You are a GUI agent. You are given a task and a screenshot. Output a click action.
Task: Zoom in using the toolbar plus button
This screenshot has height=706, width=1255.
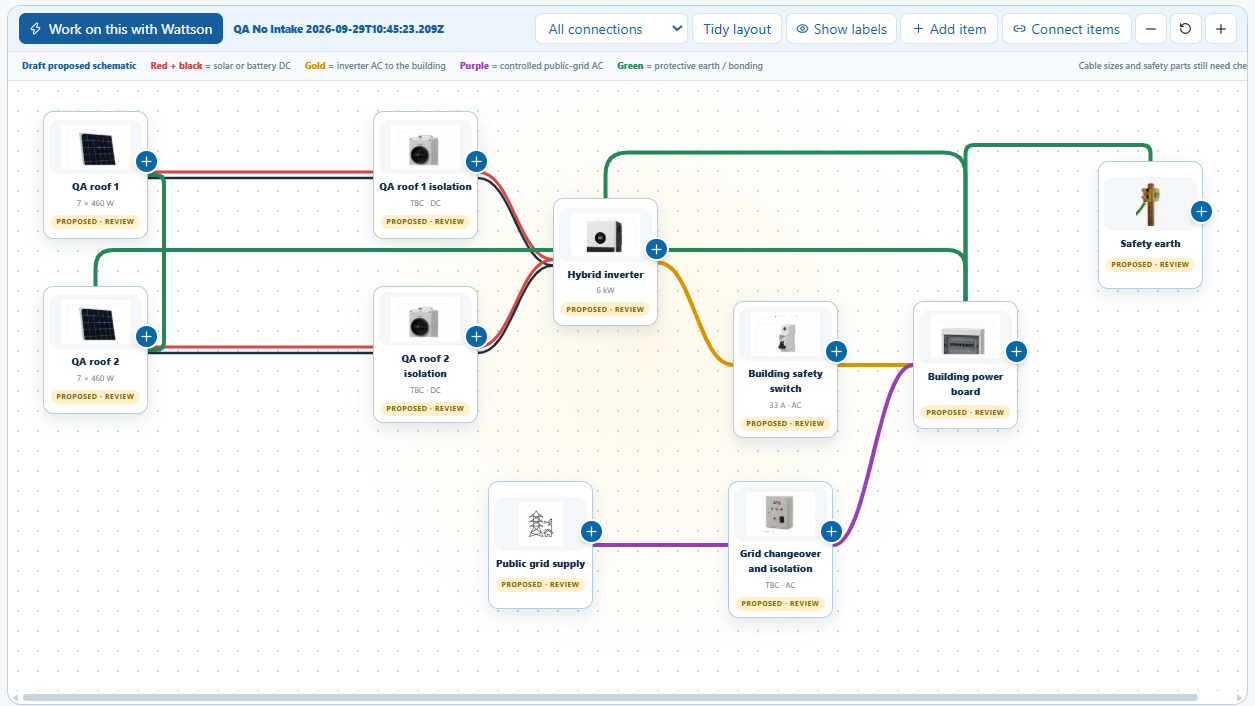tap(1221, 29)
